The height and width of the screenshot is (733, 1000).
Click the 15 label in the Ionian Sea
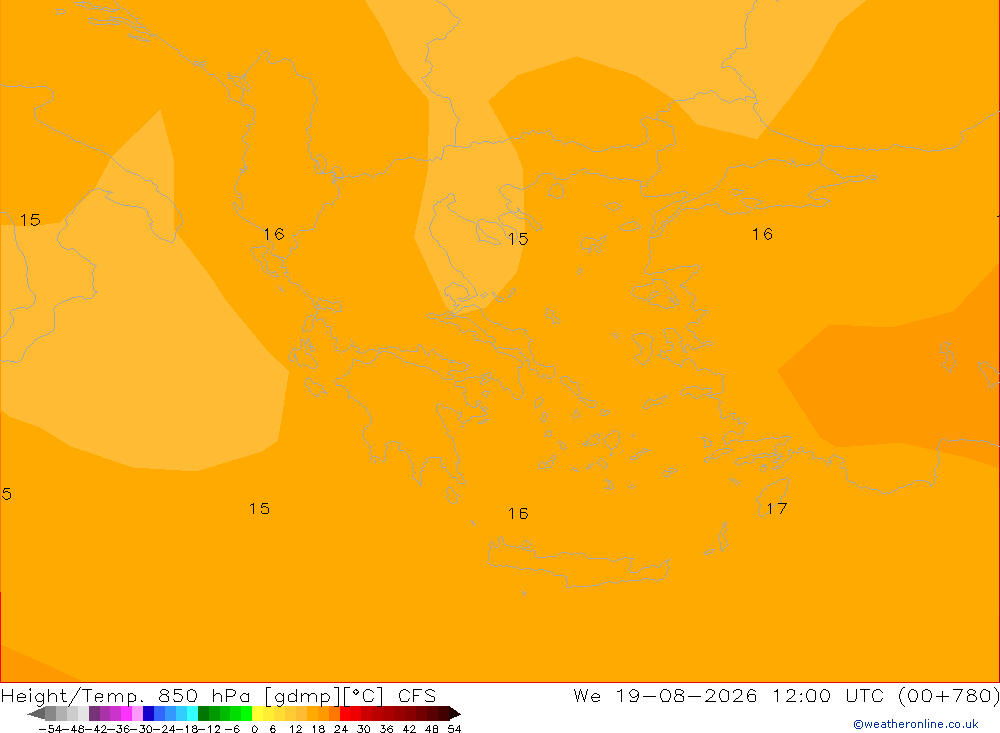(x=259, y=508)
